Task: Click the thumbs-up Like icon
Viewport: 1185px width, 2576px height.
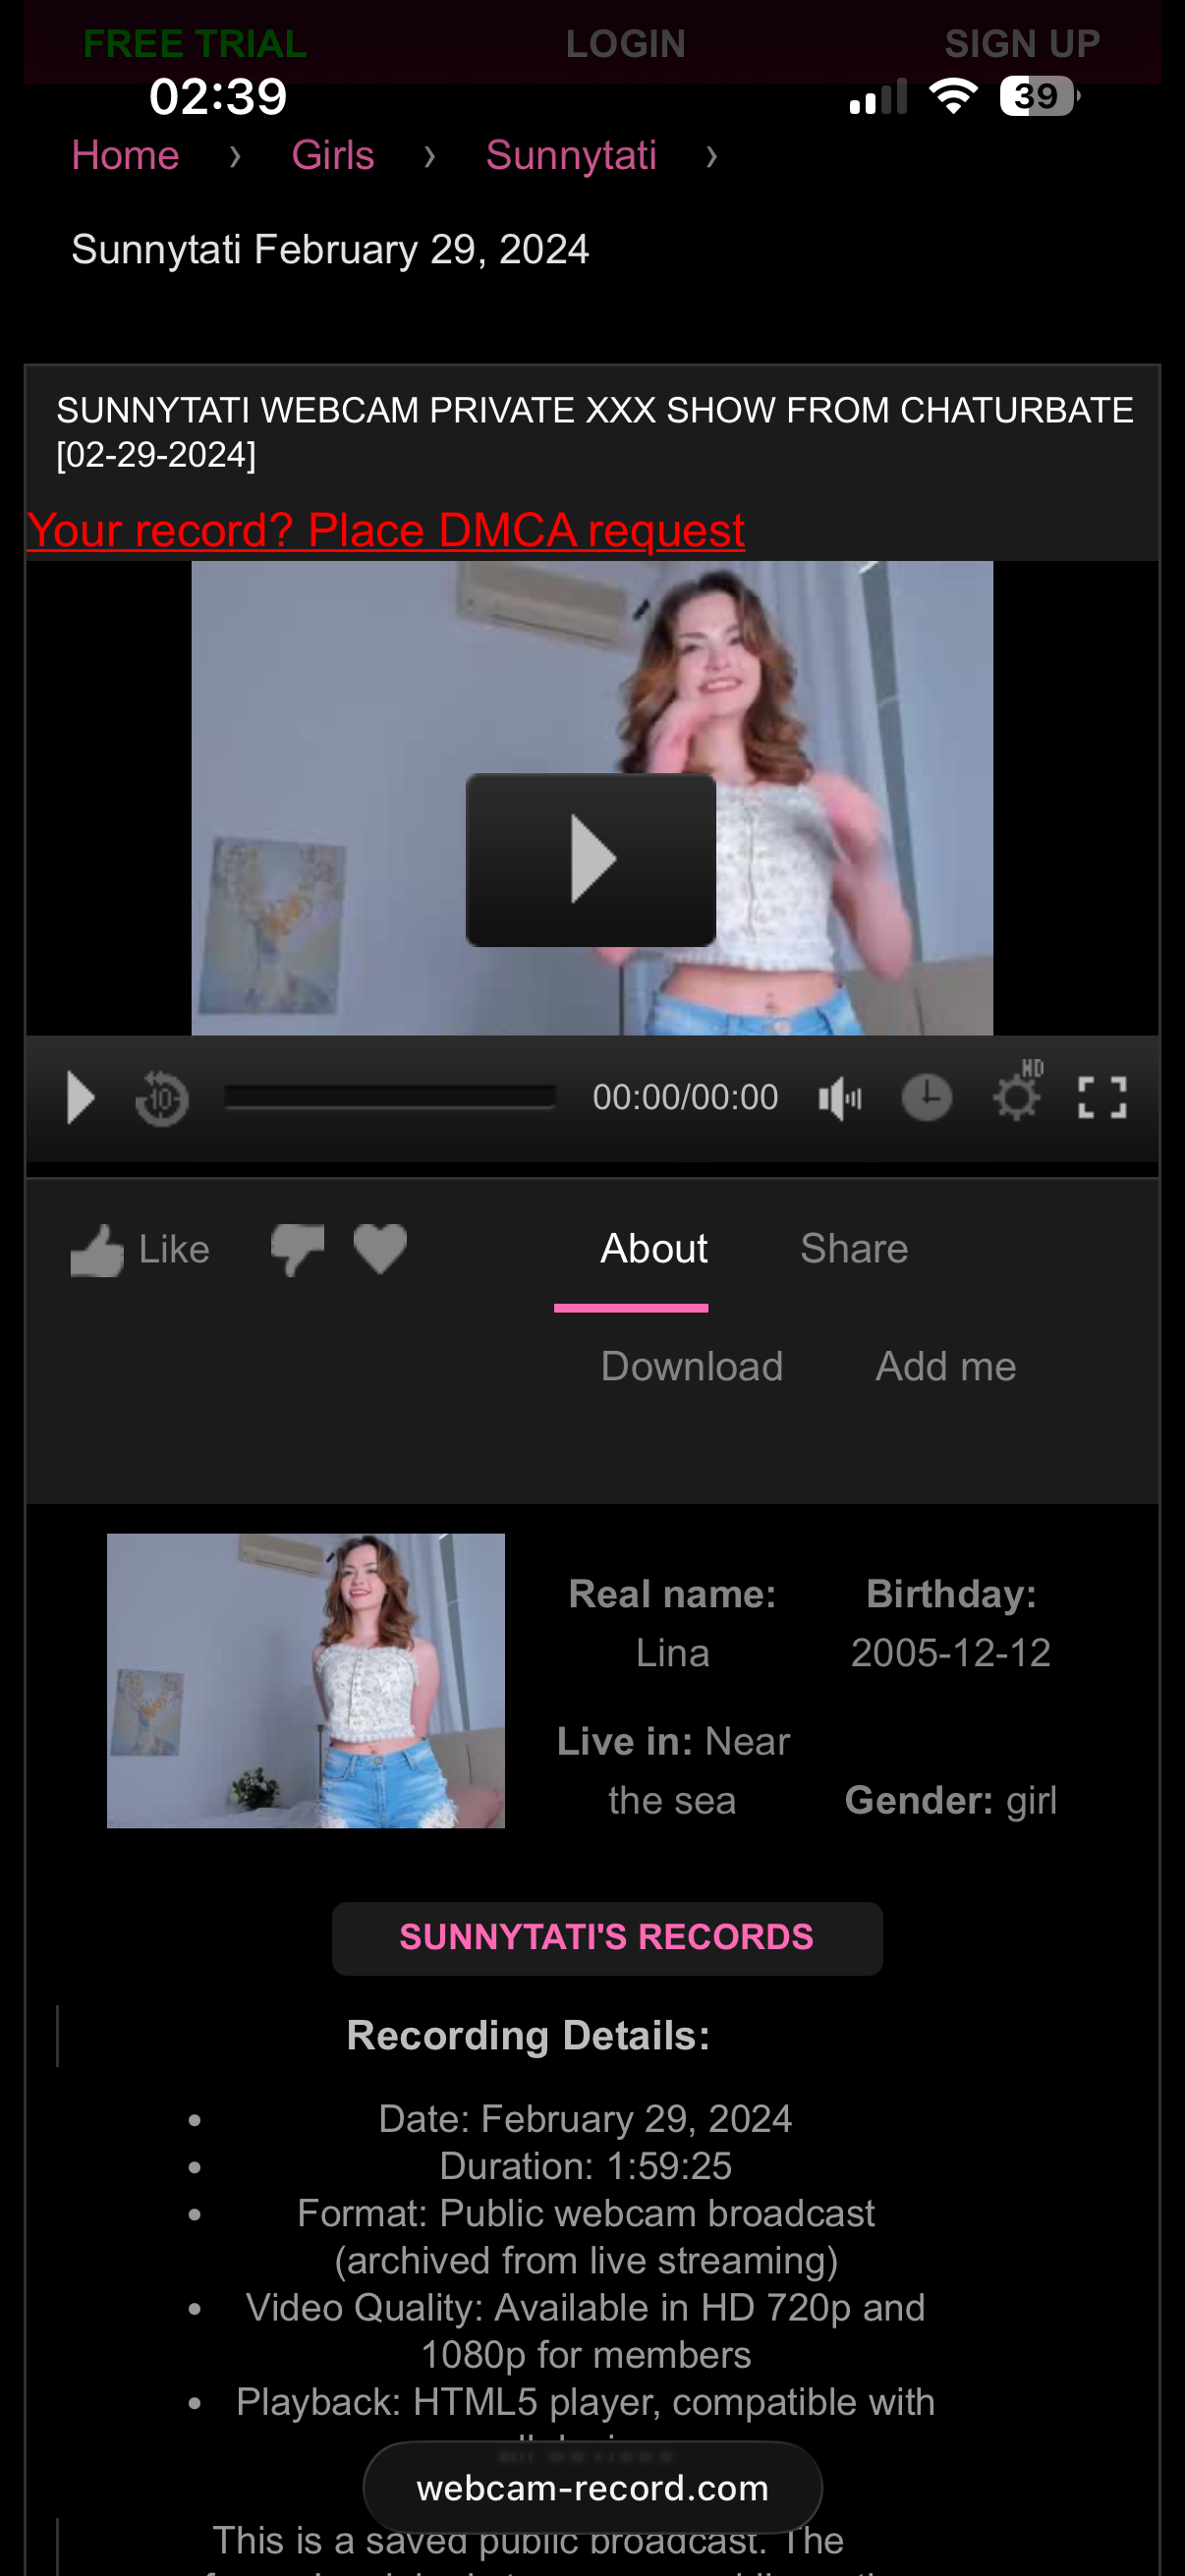Action: point(97,1250)
